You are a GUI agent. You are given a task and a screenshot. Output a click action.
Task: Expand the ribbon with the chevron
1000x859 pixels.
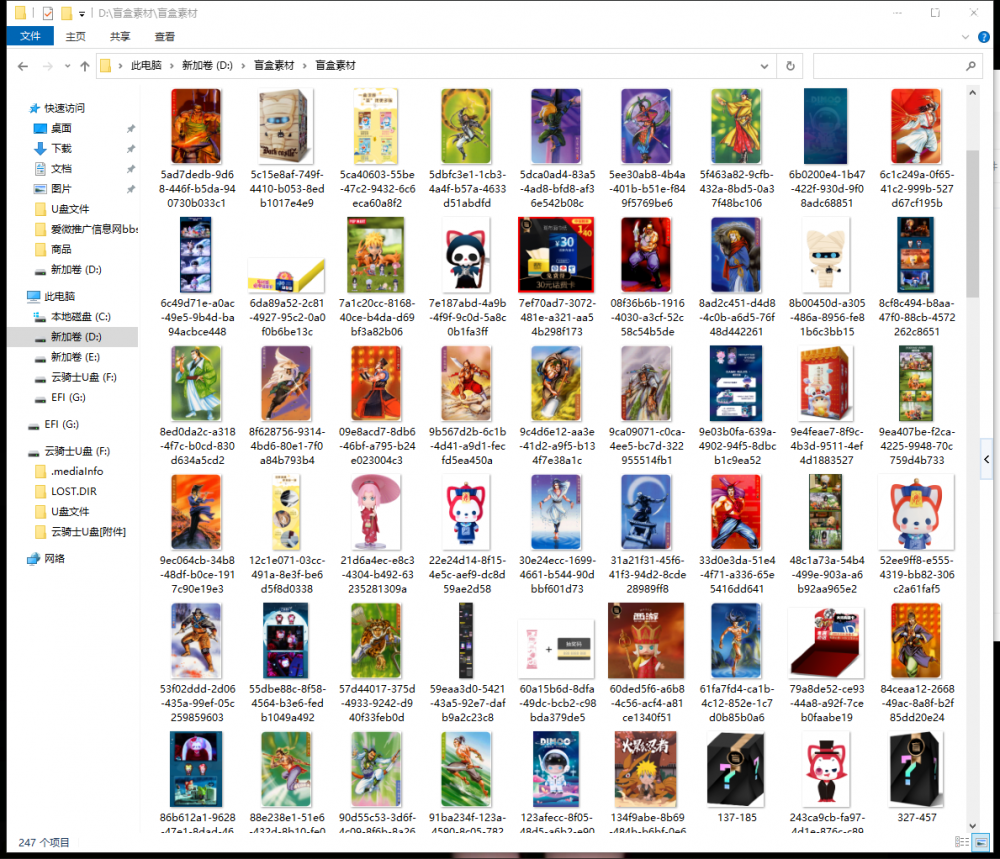pos(966,37)
